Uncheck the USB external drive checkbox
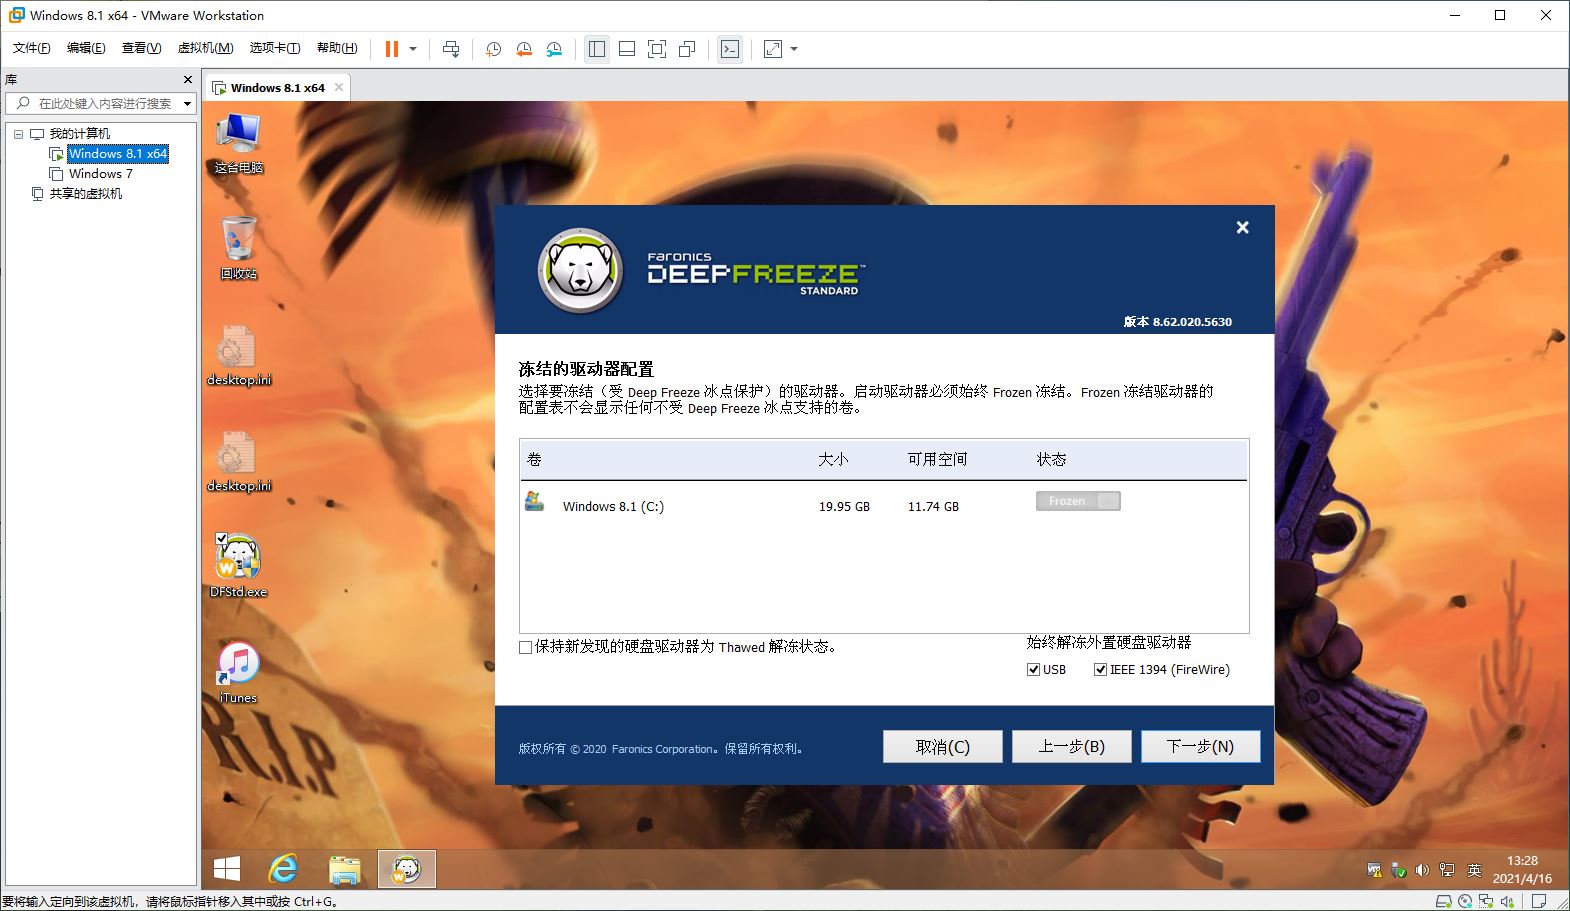Viewport: 1570px width, 911px height. coord(1034,670)
